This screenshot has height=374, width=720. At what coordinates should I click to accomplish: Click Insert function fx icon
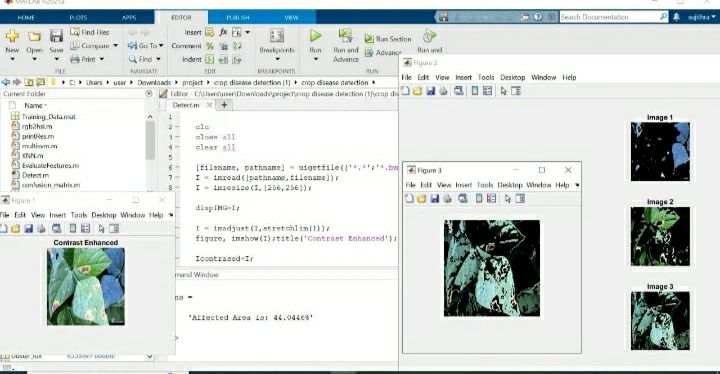tap(223, 32)
